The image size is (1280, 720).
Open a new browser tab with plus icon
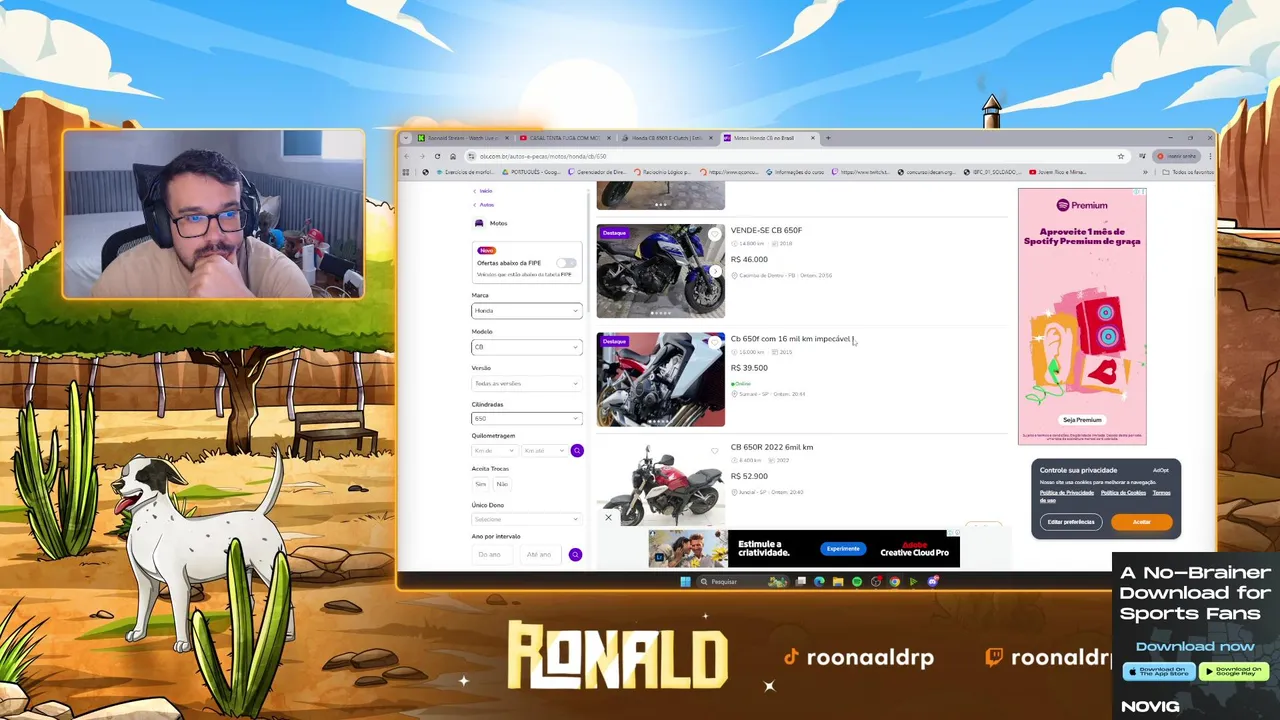[828, 138]
